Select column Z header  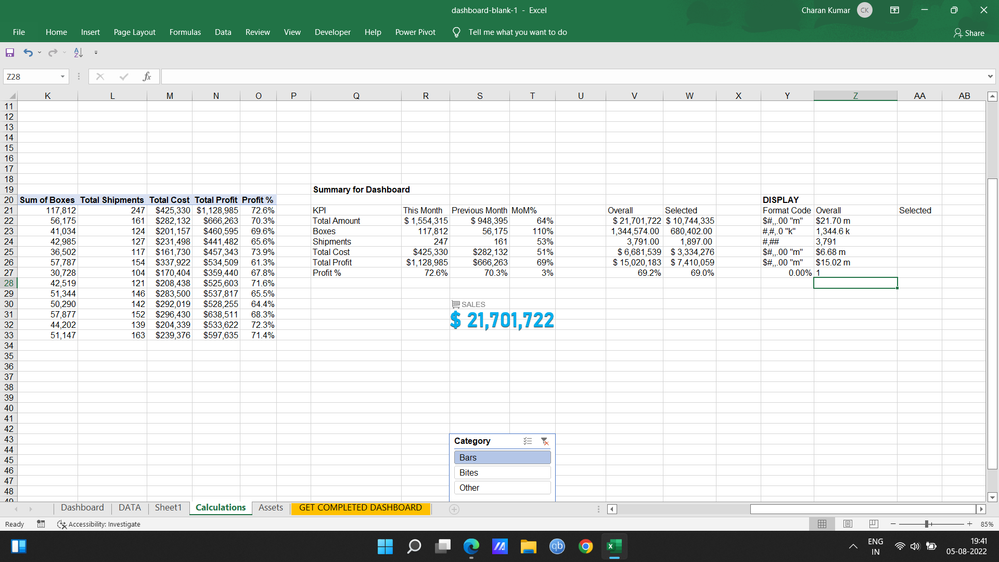(855, 96)
